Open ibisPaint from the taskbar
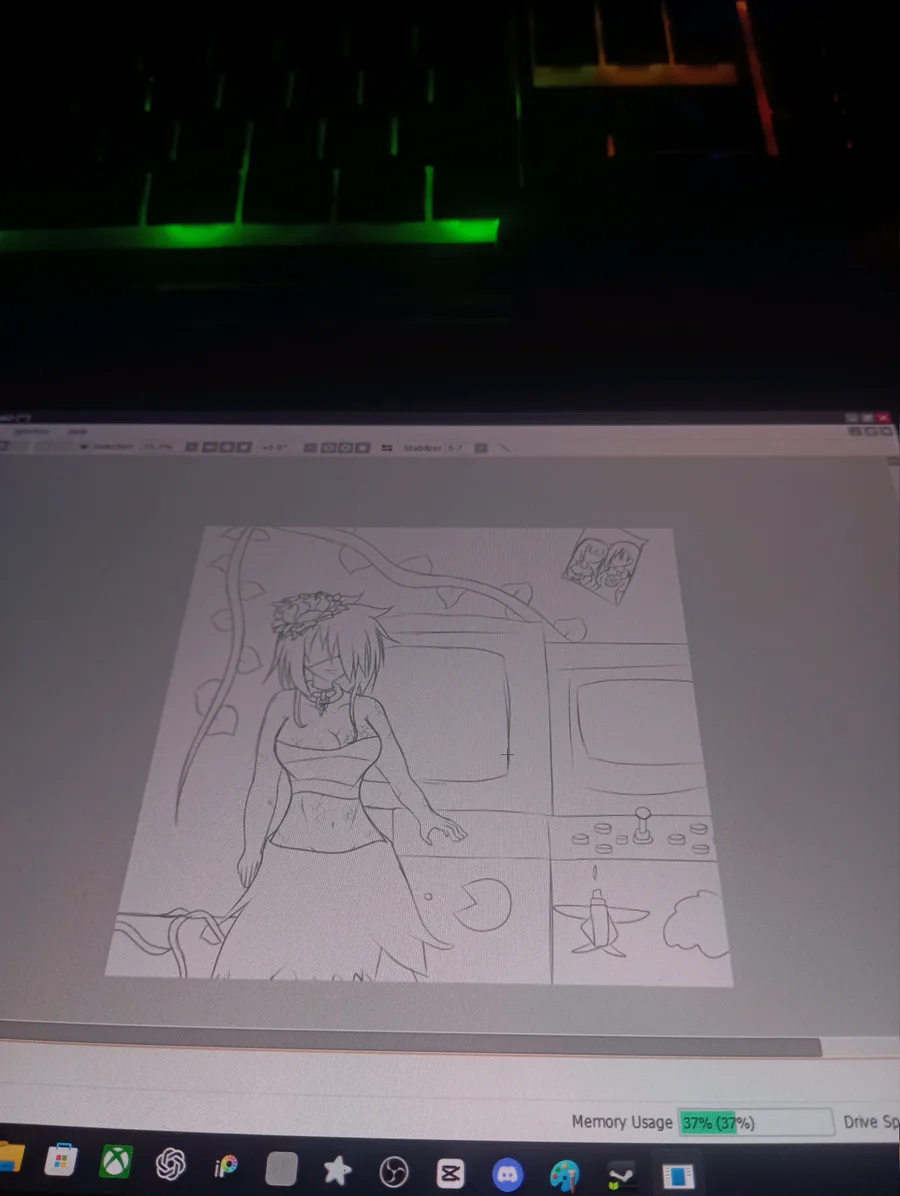The width and height of the screenshot is (900, 1196). click(226, 1166)
